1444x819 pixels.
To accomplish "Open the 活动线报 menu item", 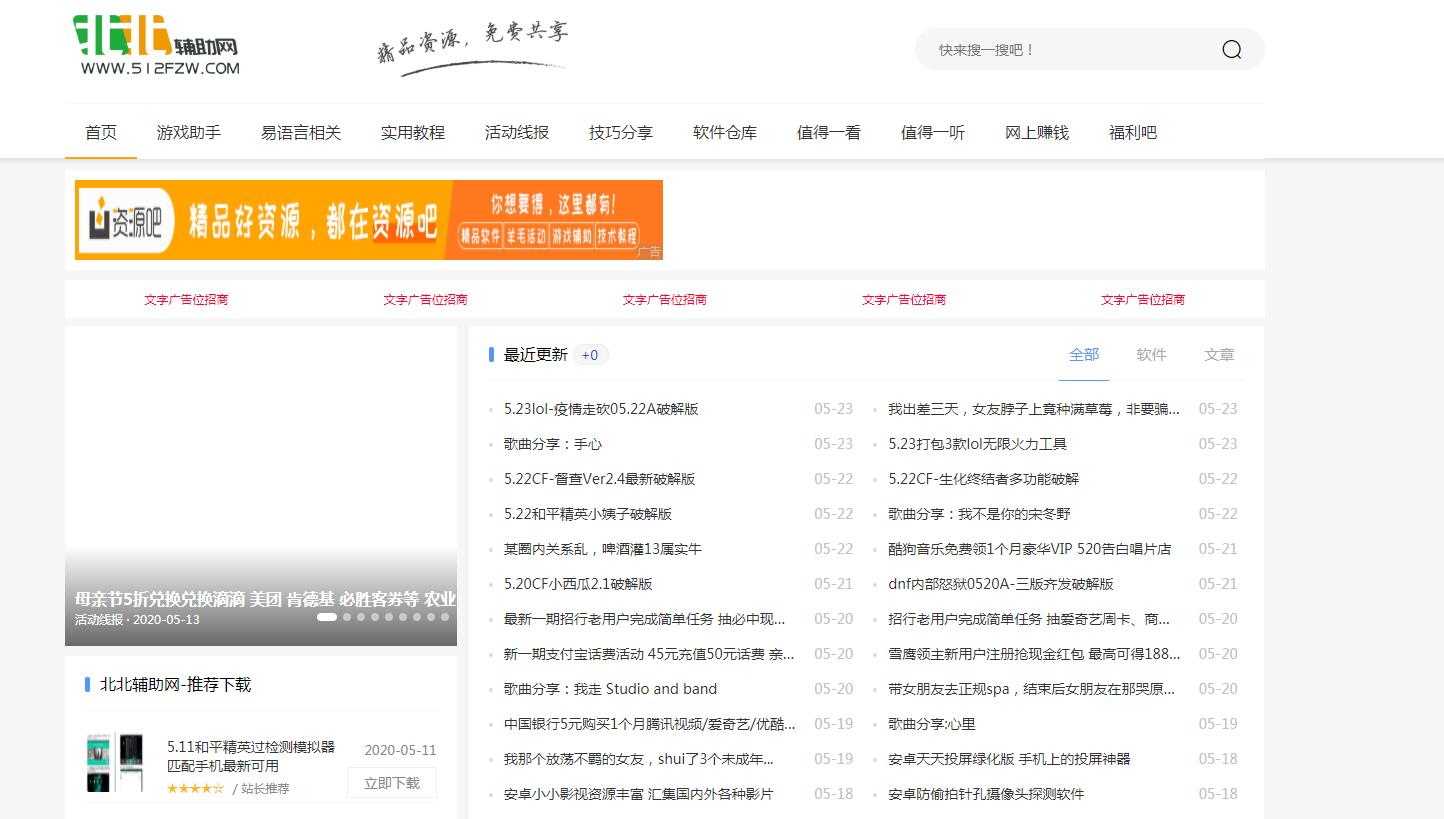I will [517, 132].
